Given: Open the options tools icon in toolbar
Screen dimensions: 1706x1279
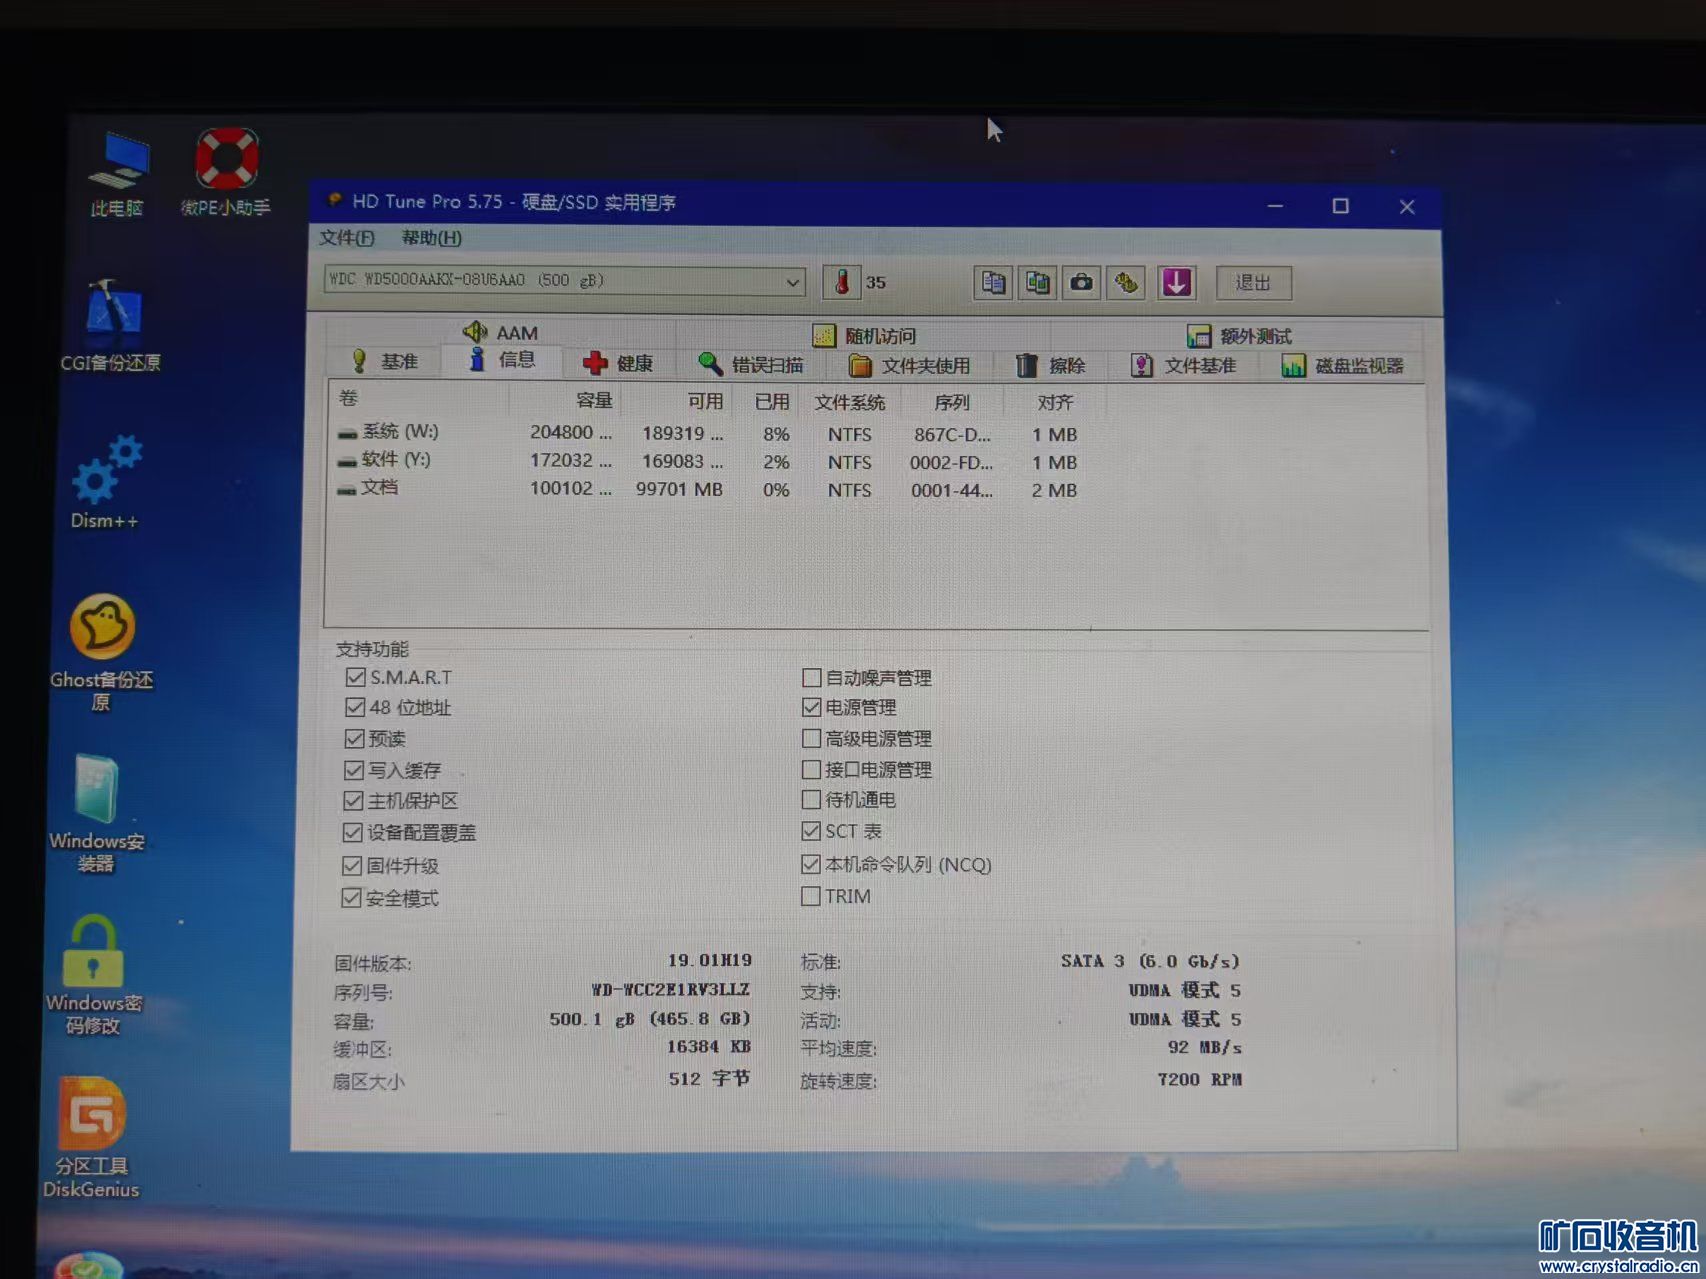Looking at the screenshot, I should 1126,283.
